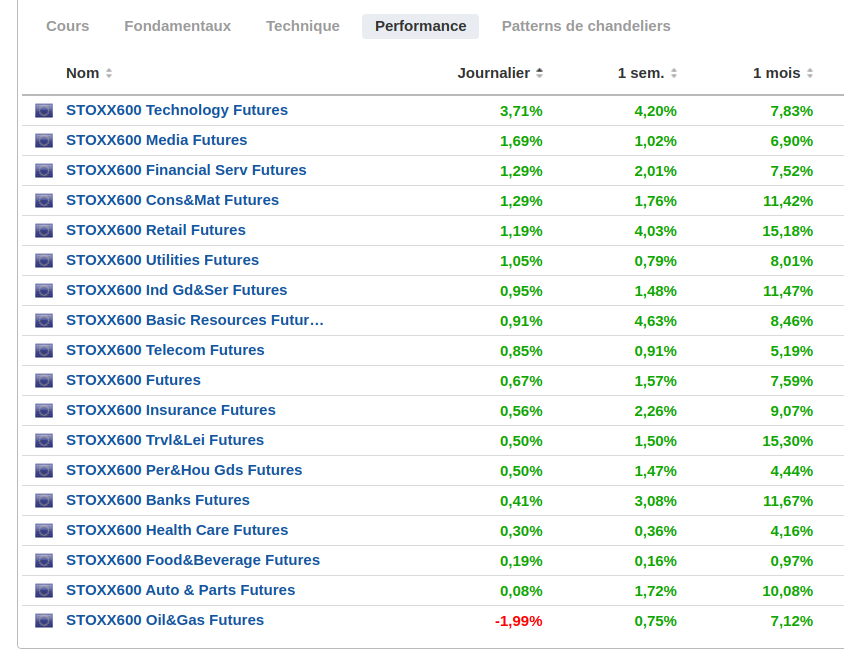Click the flag icon beside STOXX600 Oil&Gas Futures
The image size is (844, 666).
pyautogui.click(x=44, y=621)
